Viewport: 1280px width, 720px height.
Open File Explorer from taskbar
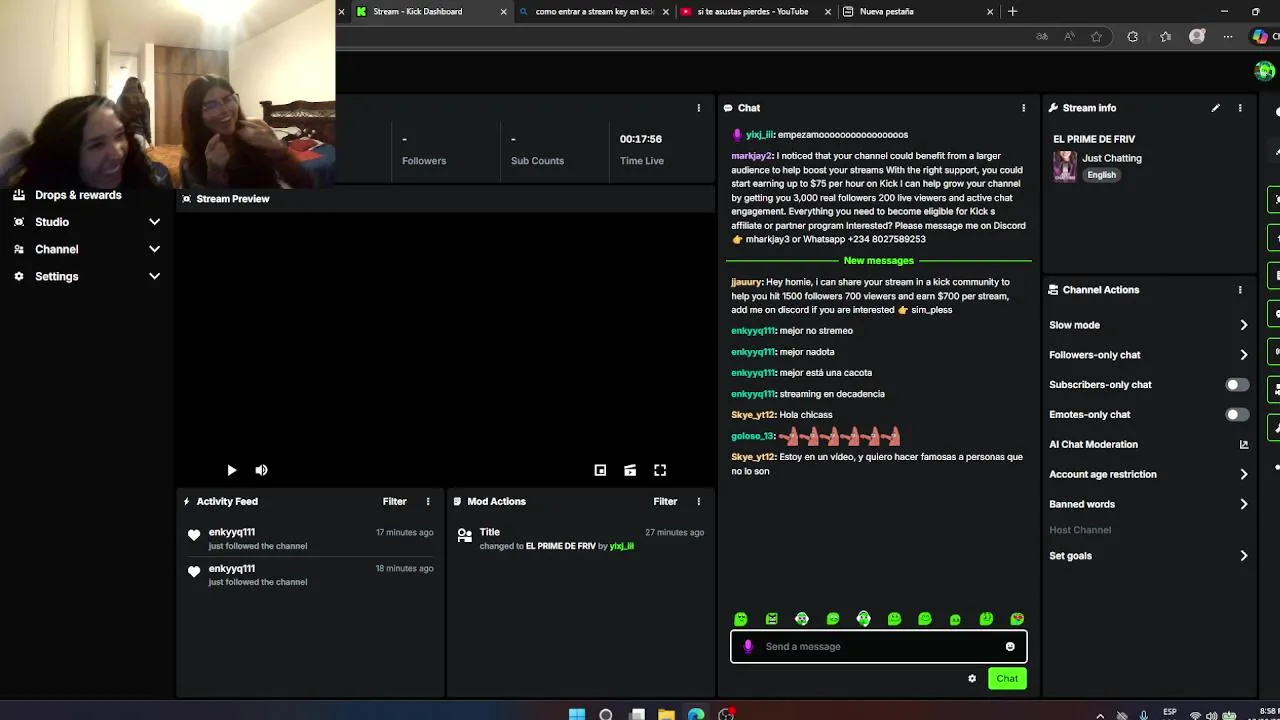click(666, 714)
